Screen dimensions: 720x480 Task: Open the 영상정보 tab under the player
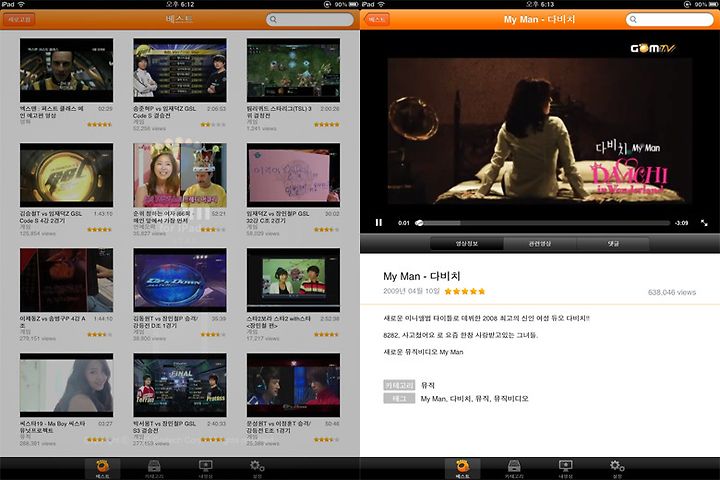pos(467,243)
